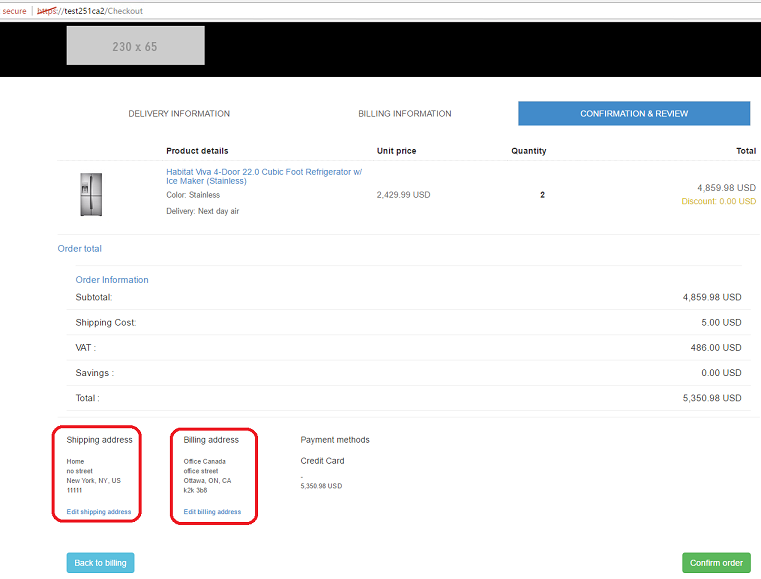Click the Discount 0.00 USD text
The image size is (761, 579).
coord(718,202)
